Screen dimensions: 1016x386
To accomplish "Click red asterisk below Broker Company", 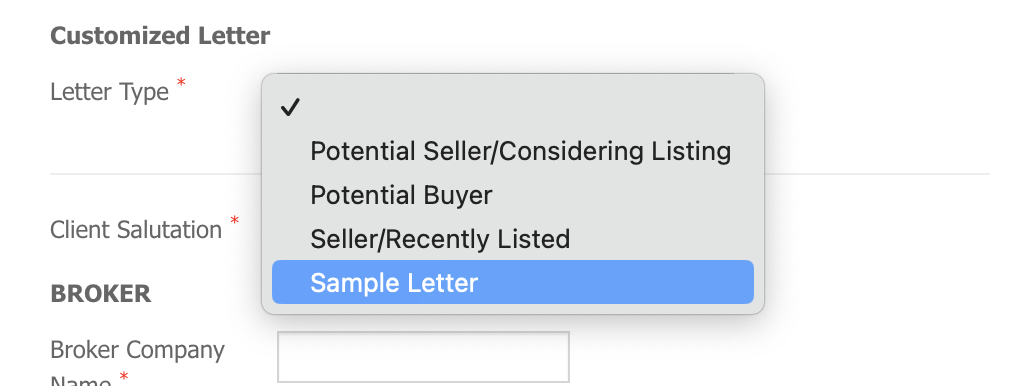I will pos(124,377).
